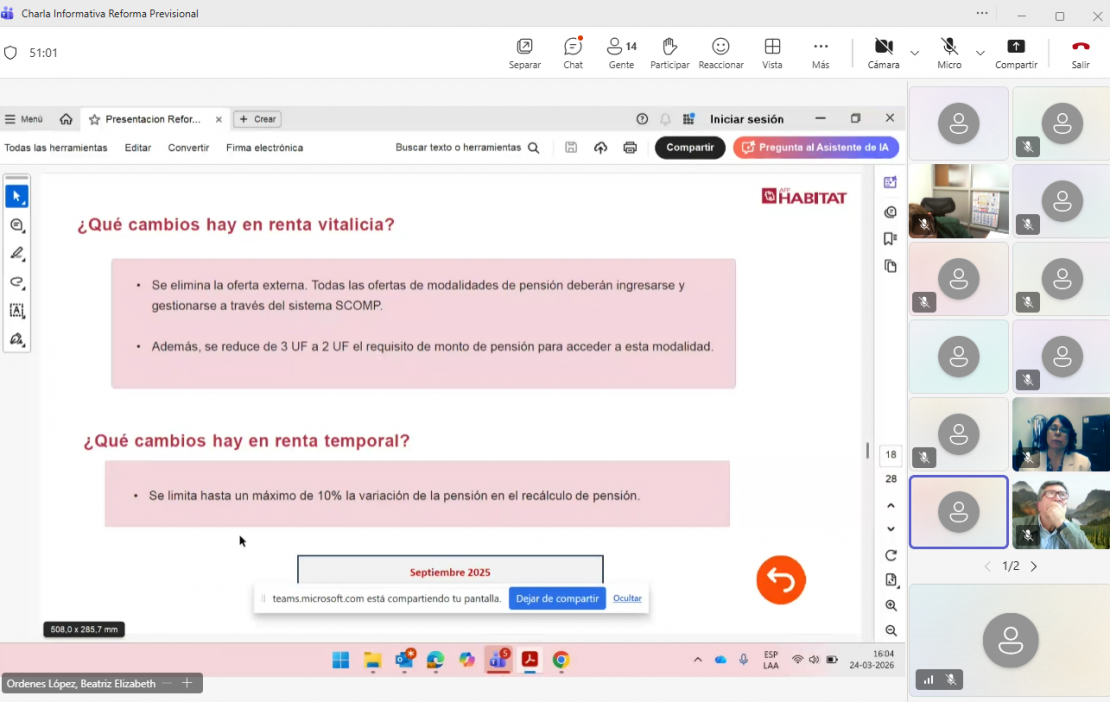Raise hand with Participar icon

click(669, 52)
